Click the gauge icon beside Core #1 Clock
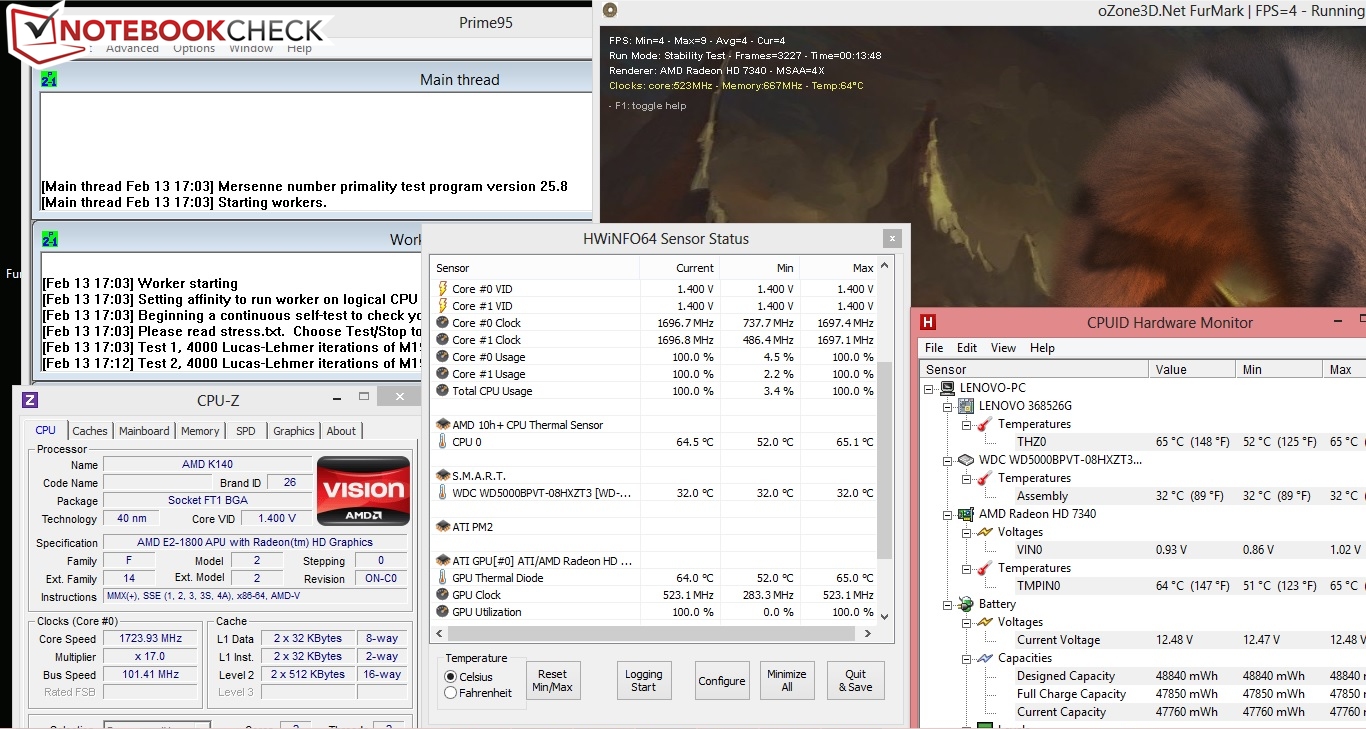 (443, 340)
